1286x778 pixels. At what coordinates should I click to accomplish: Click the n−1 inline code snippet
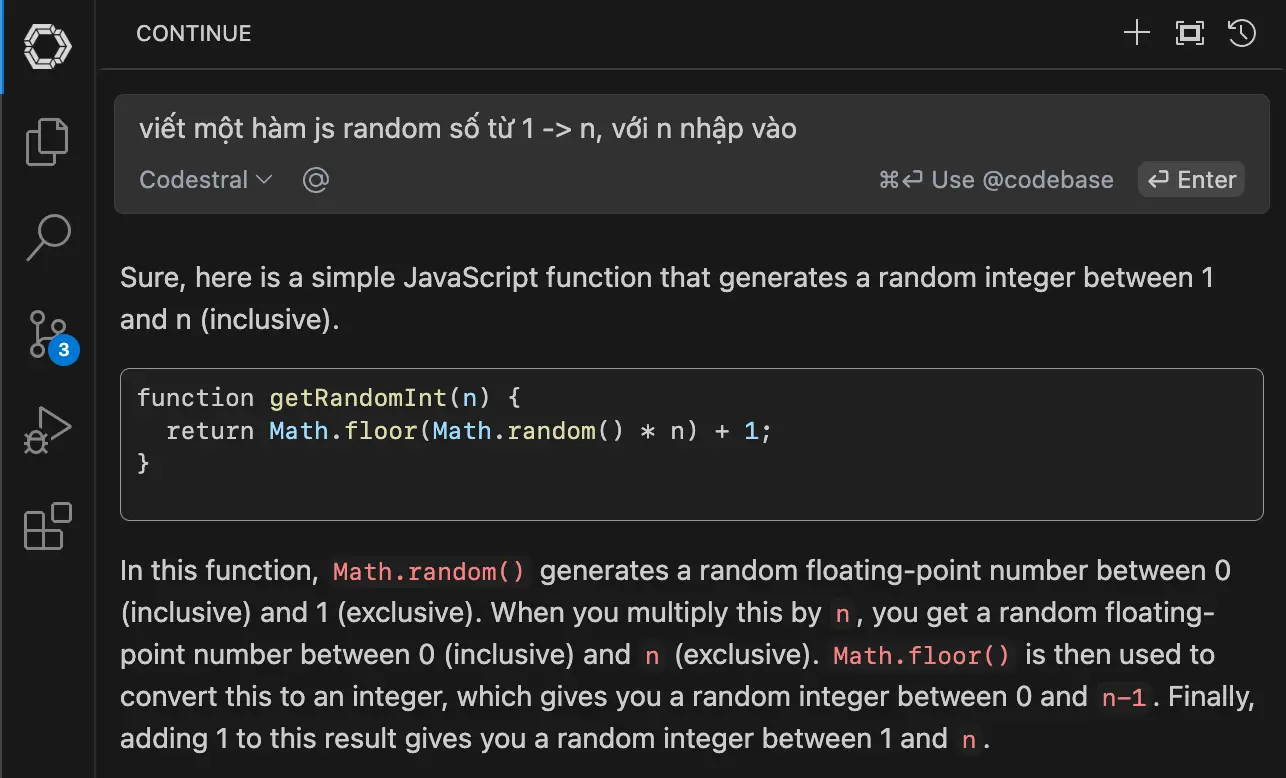tap(1123, 698)
